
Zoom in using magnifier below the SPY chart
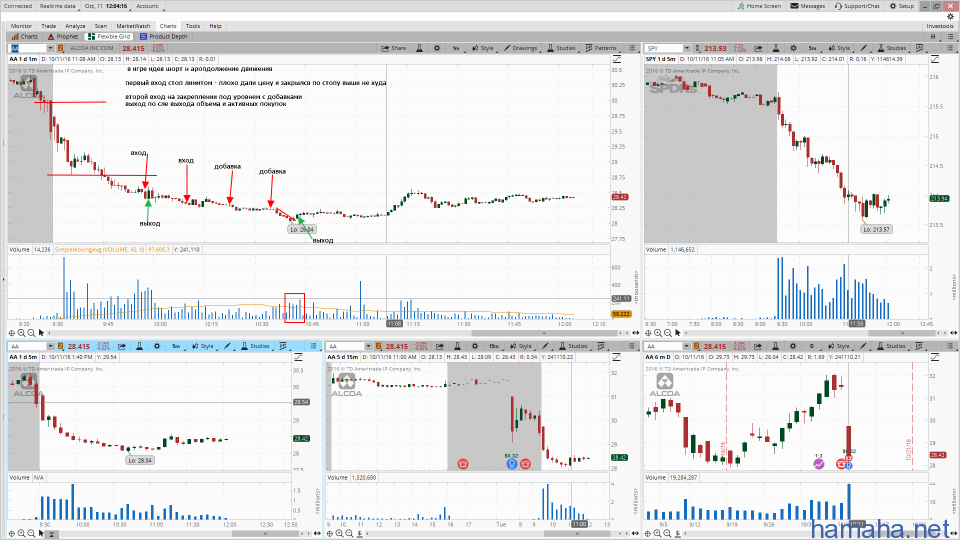658,333
